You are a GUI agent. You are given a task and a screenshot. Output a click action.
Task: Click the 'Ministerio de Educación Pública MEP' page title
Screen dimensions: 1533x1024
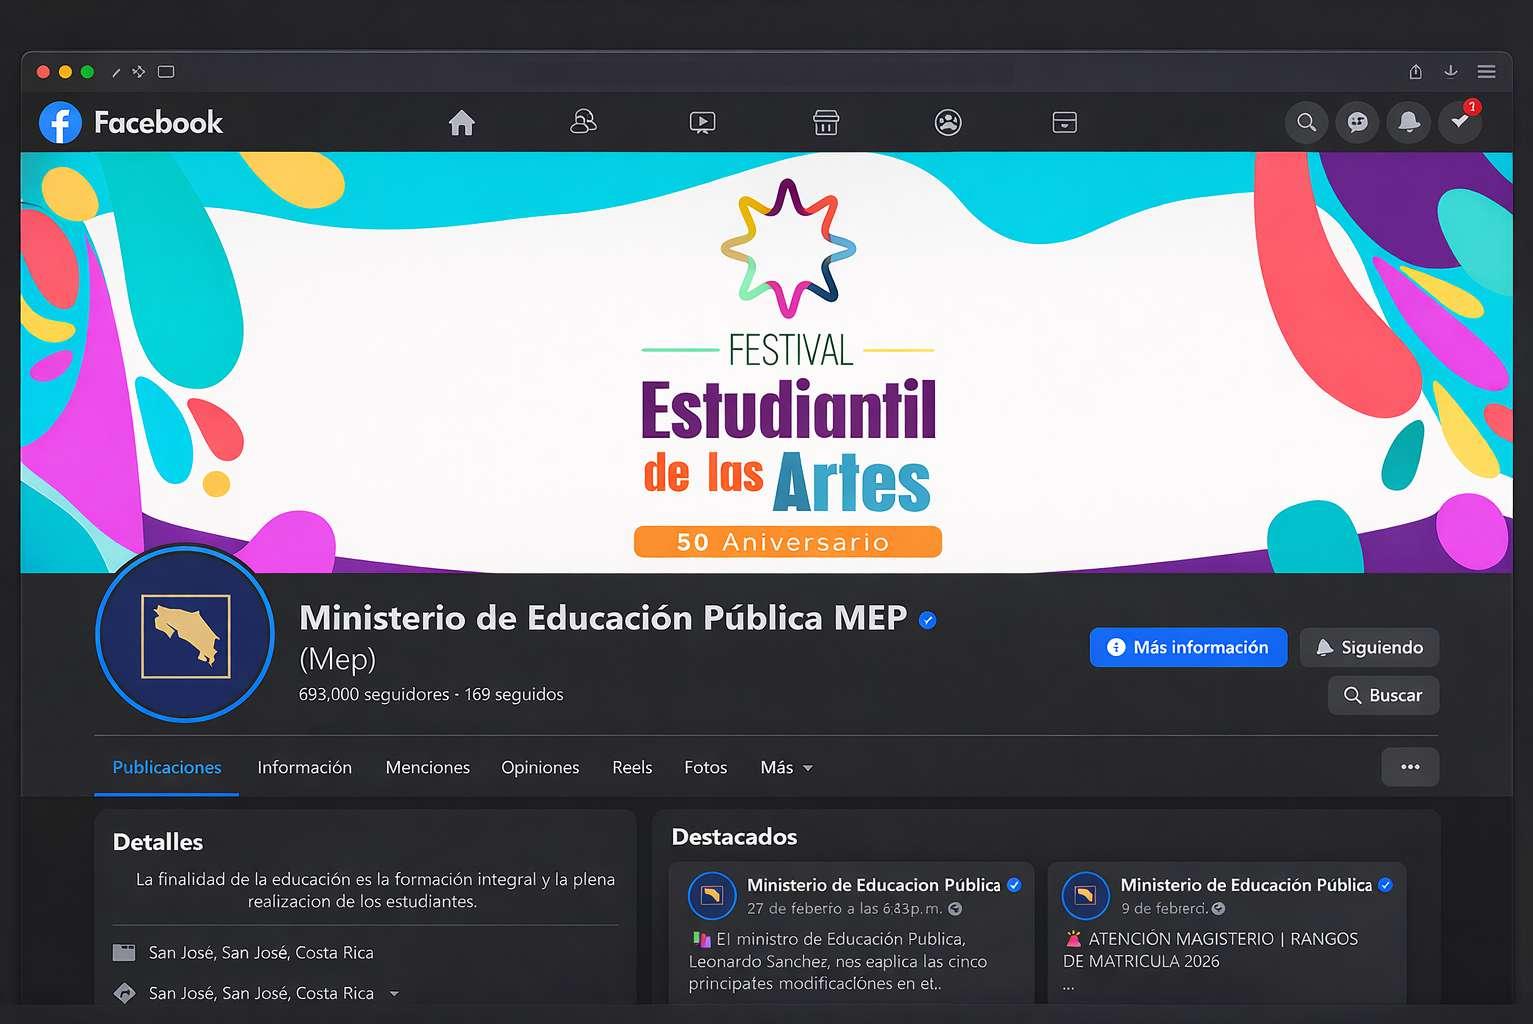[603, 618]
